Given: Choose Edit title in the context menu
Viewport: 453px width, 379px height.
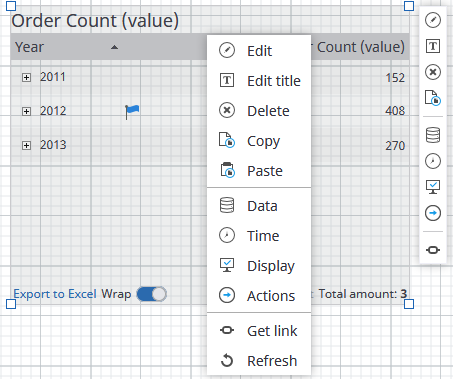Looking at the screenshot, I should click(259, 81).
